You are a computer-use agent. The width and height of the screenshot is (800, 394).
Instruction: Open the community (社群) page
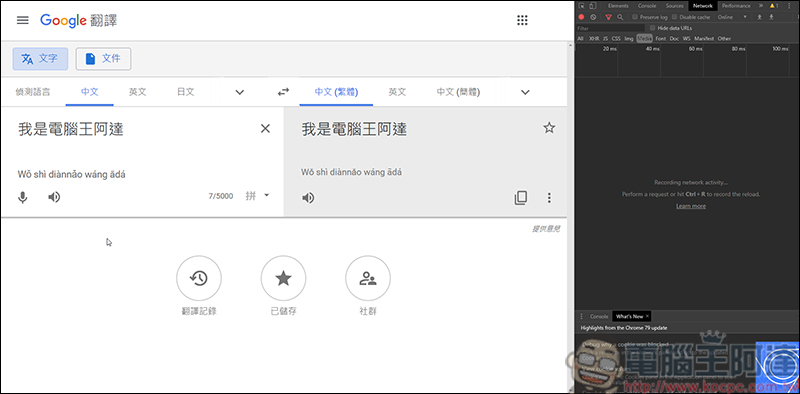368,278
